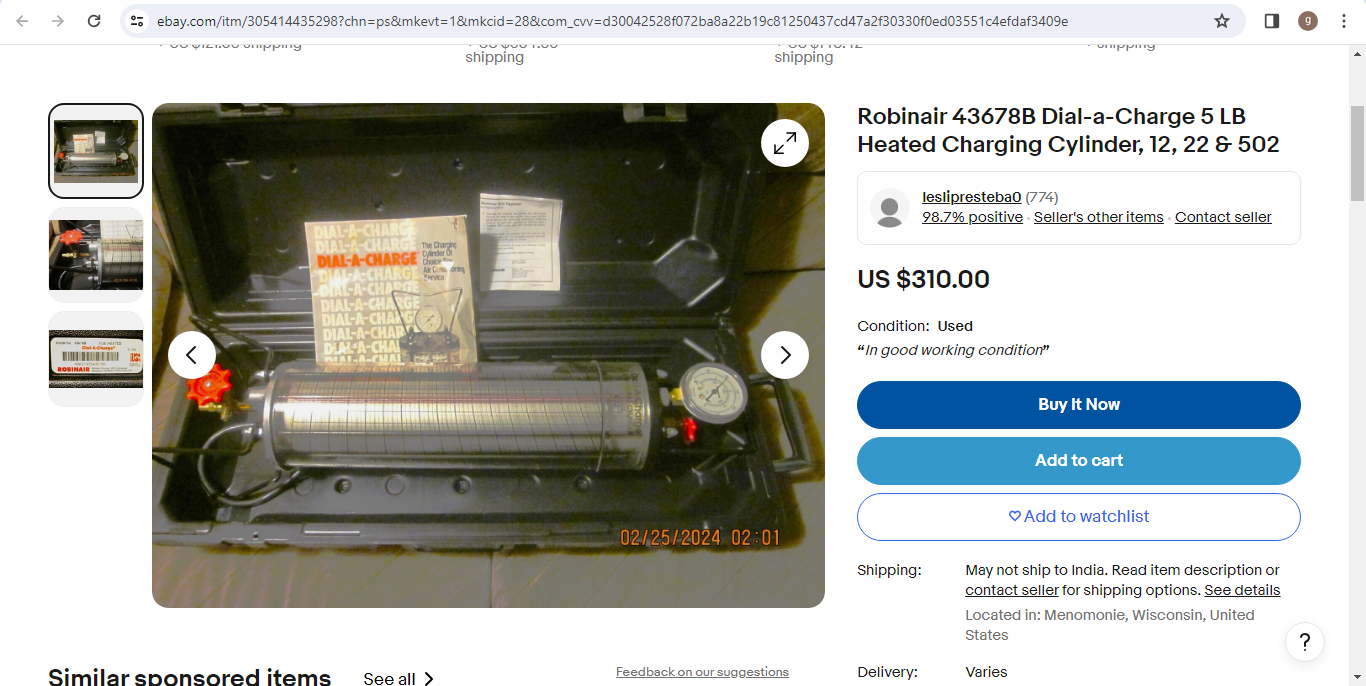
Task: Open the browser side panel
Action: [x=1272, y=21]
